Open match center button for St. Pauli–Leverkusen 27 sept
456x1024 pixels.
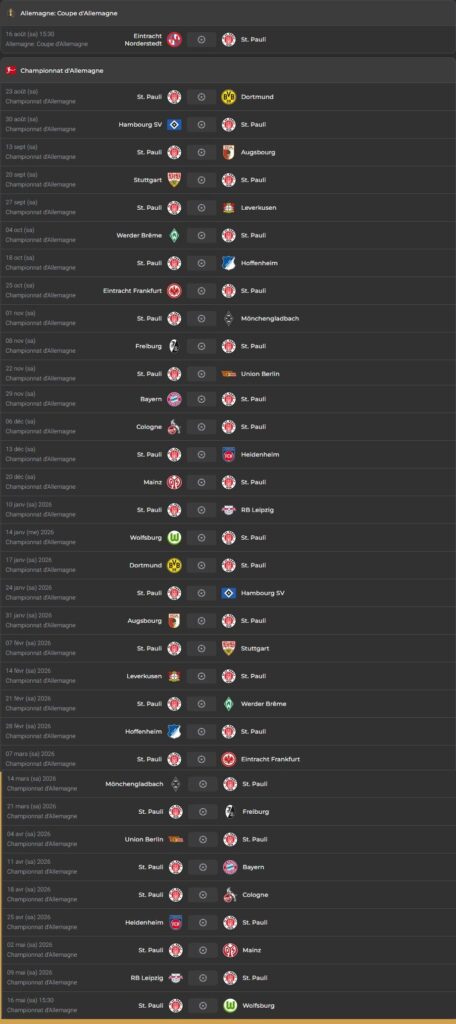pyautogui.click(x=201, y=208)
